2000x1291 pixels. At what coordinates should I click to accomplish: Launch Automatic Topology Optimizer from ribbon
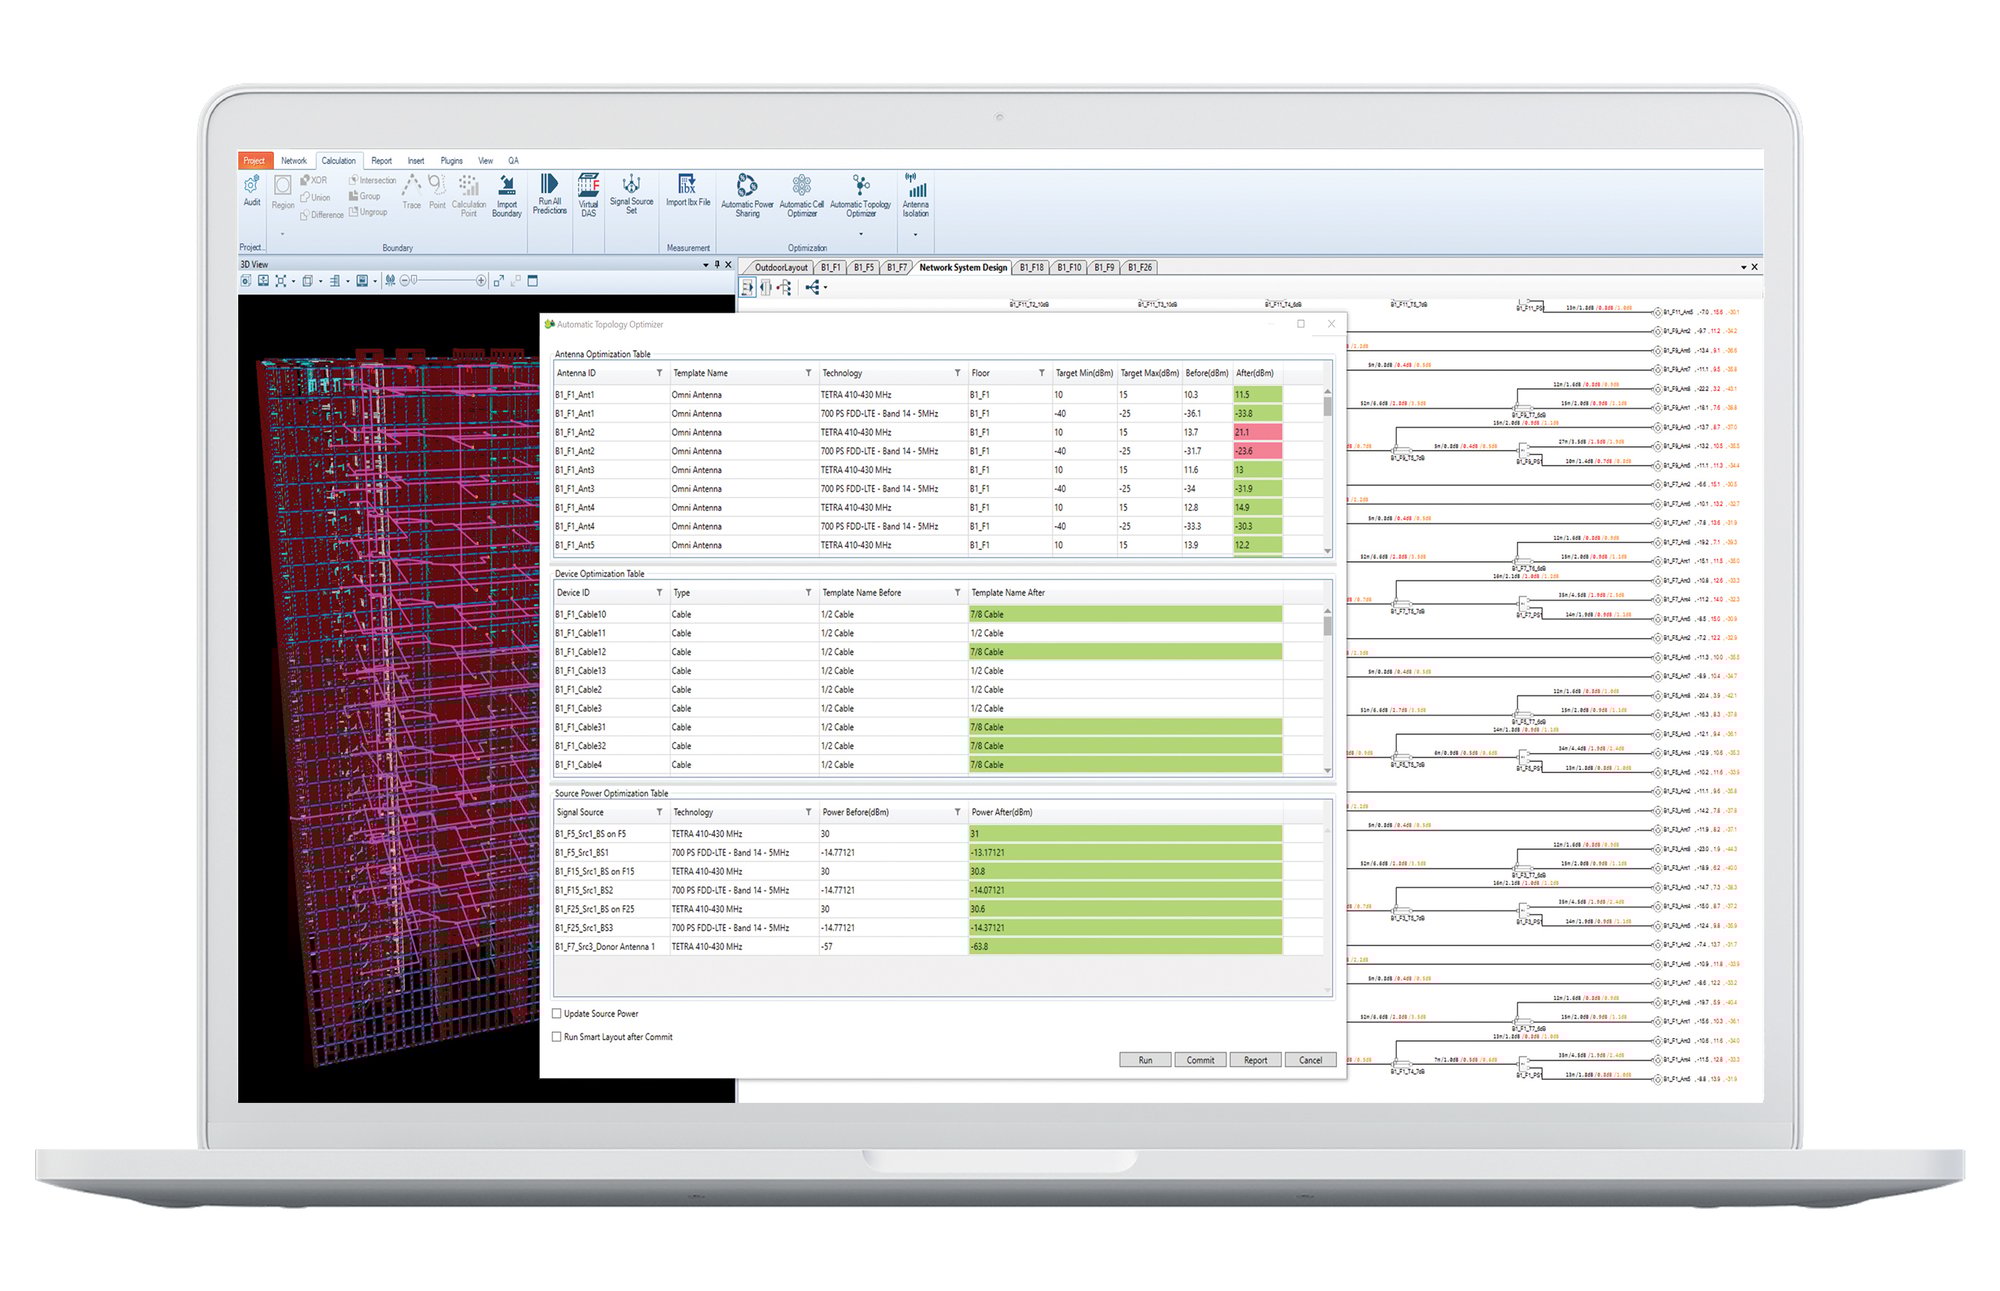coord(861,195)
